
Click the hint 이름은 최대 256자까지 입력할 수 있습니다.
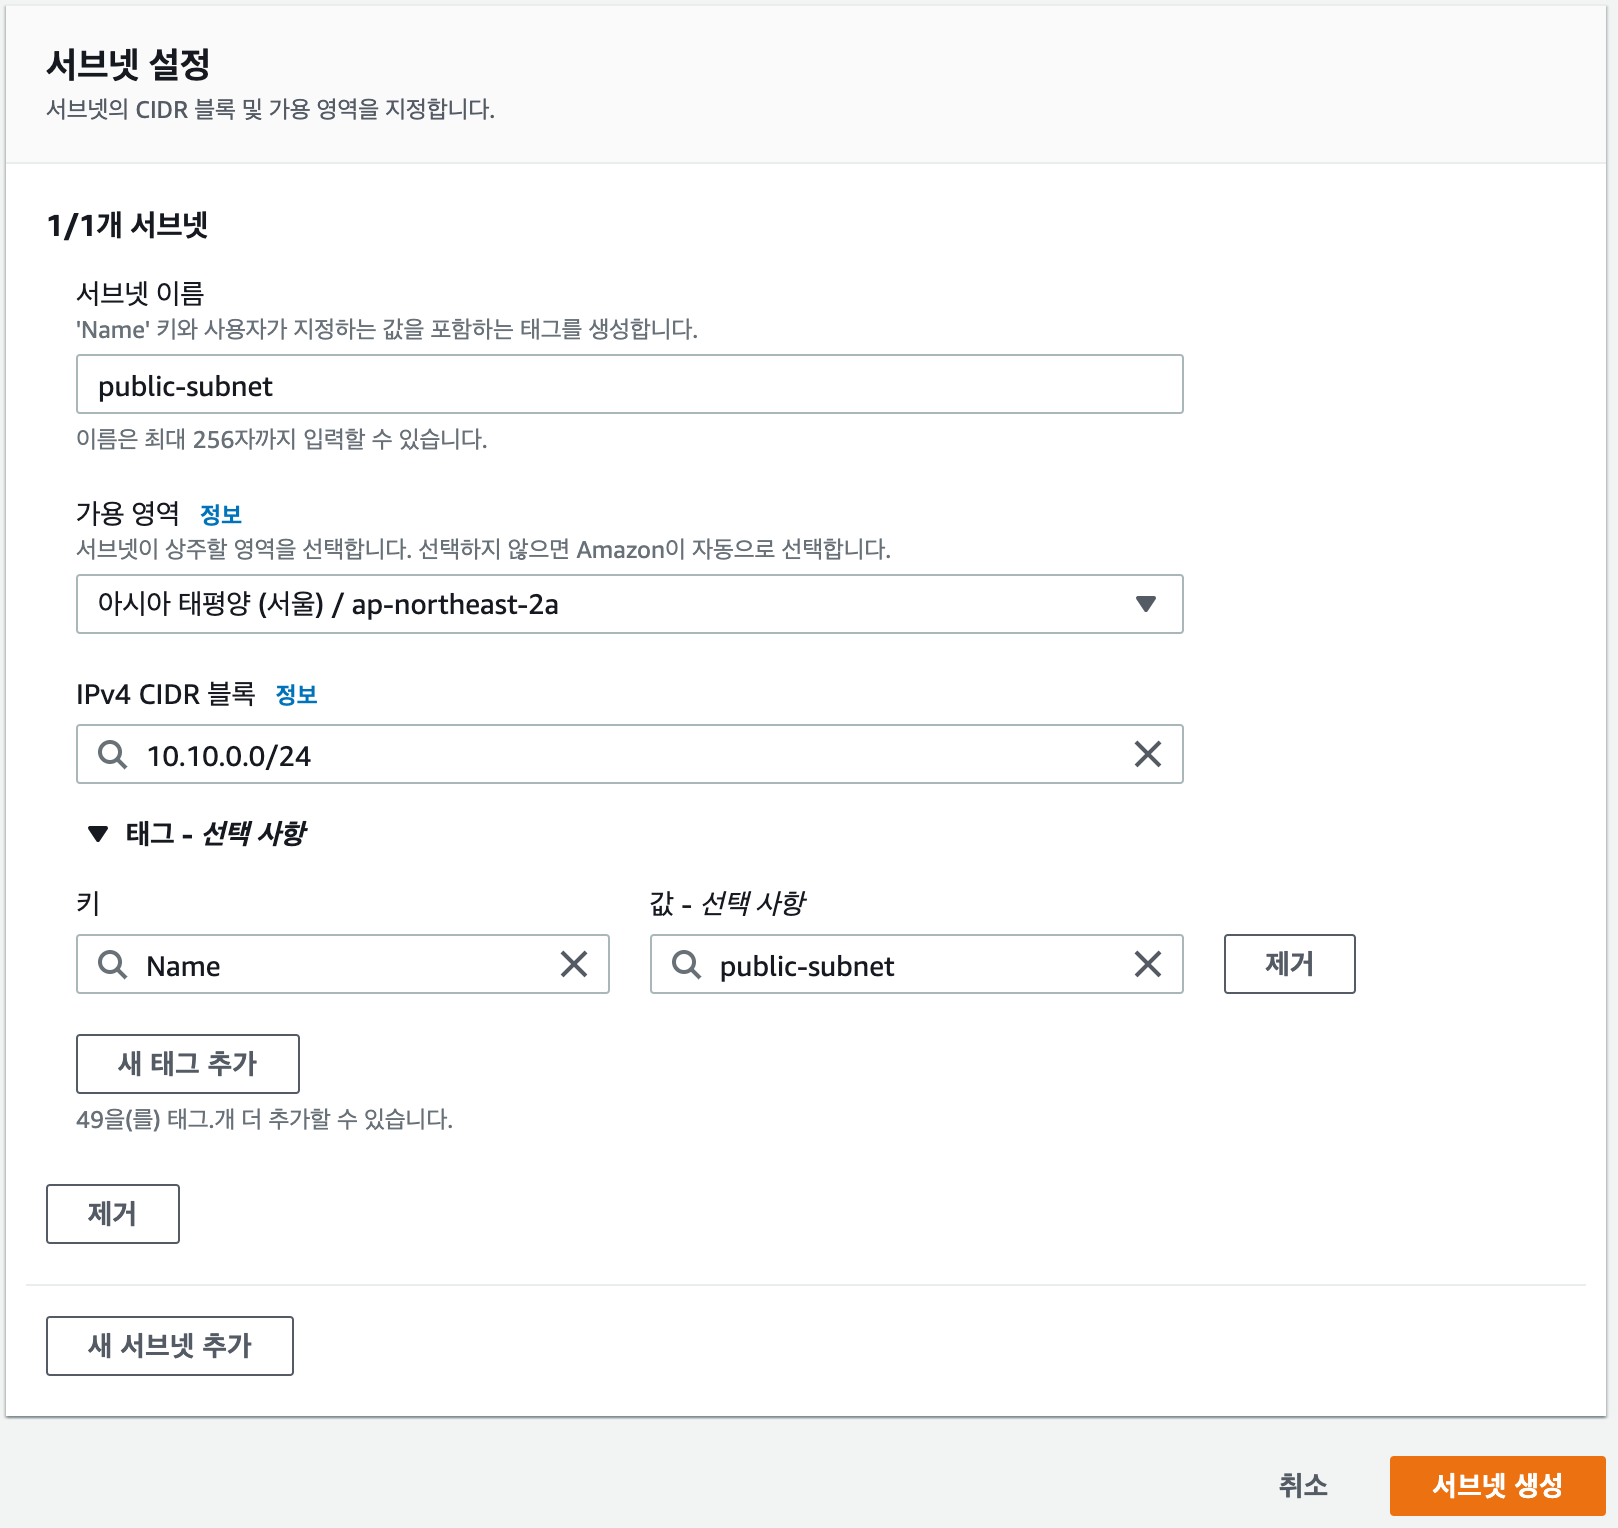coord(282,439)
